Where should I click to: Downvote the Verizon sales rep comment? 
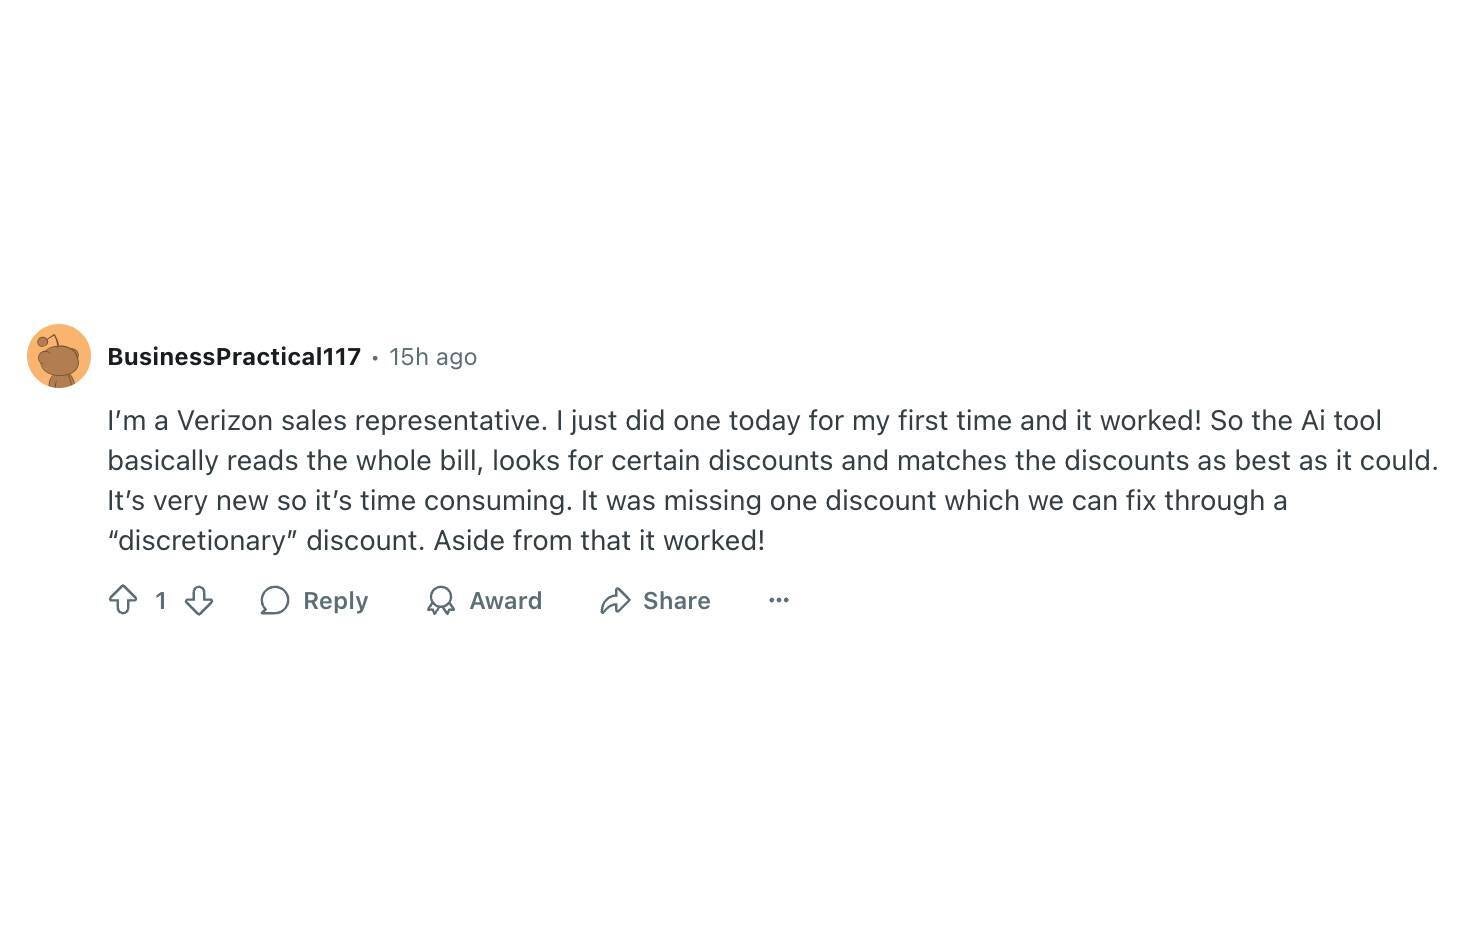[199, 600]
